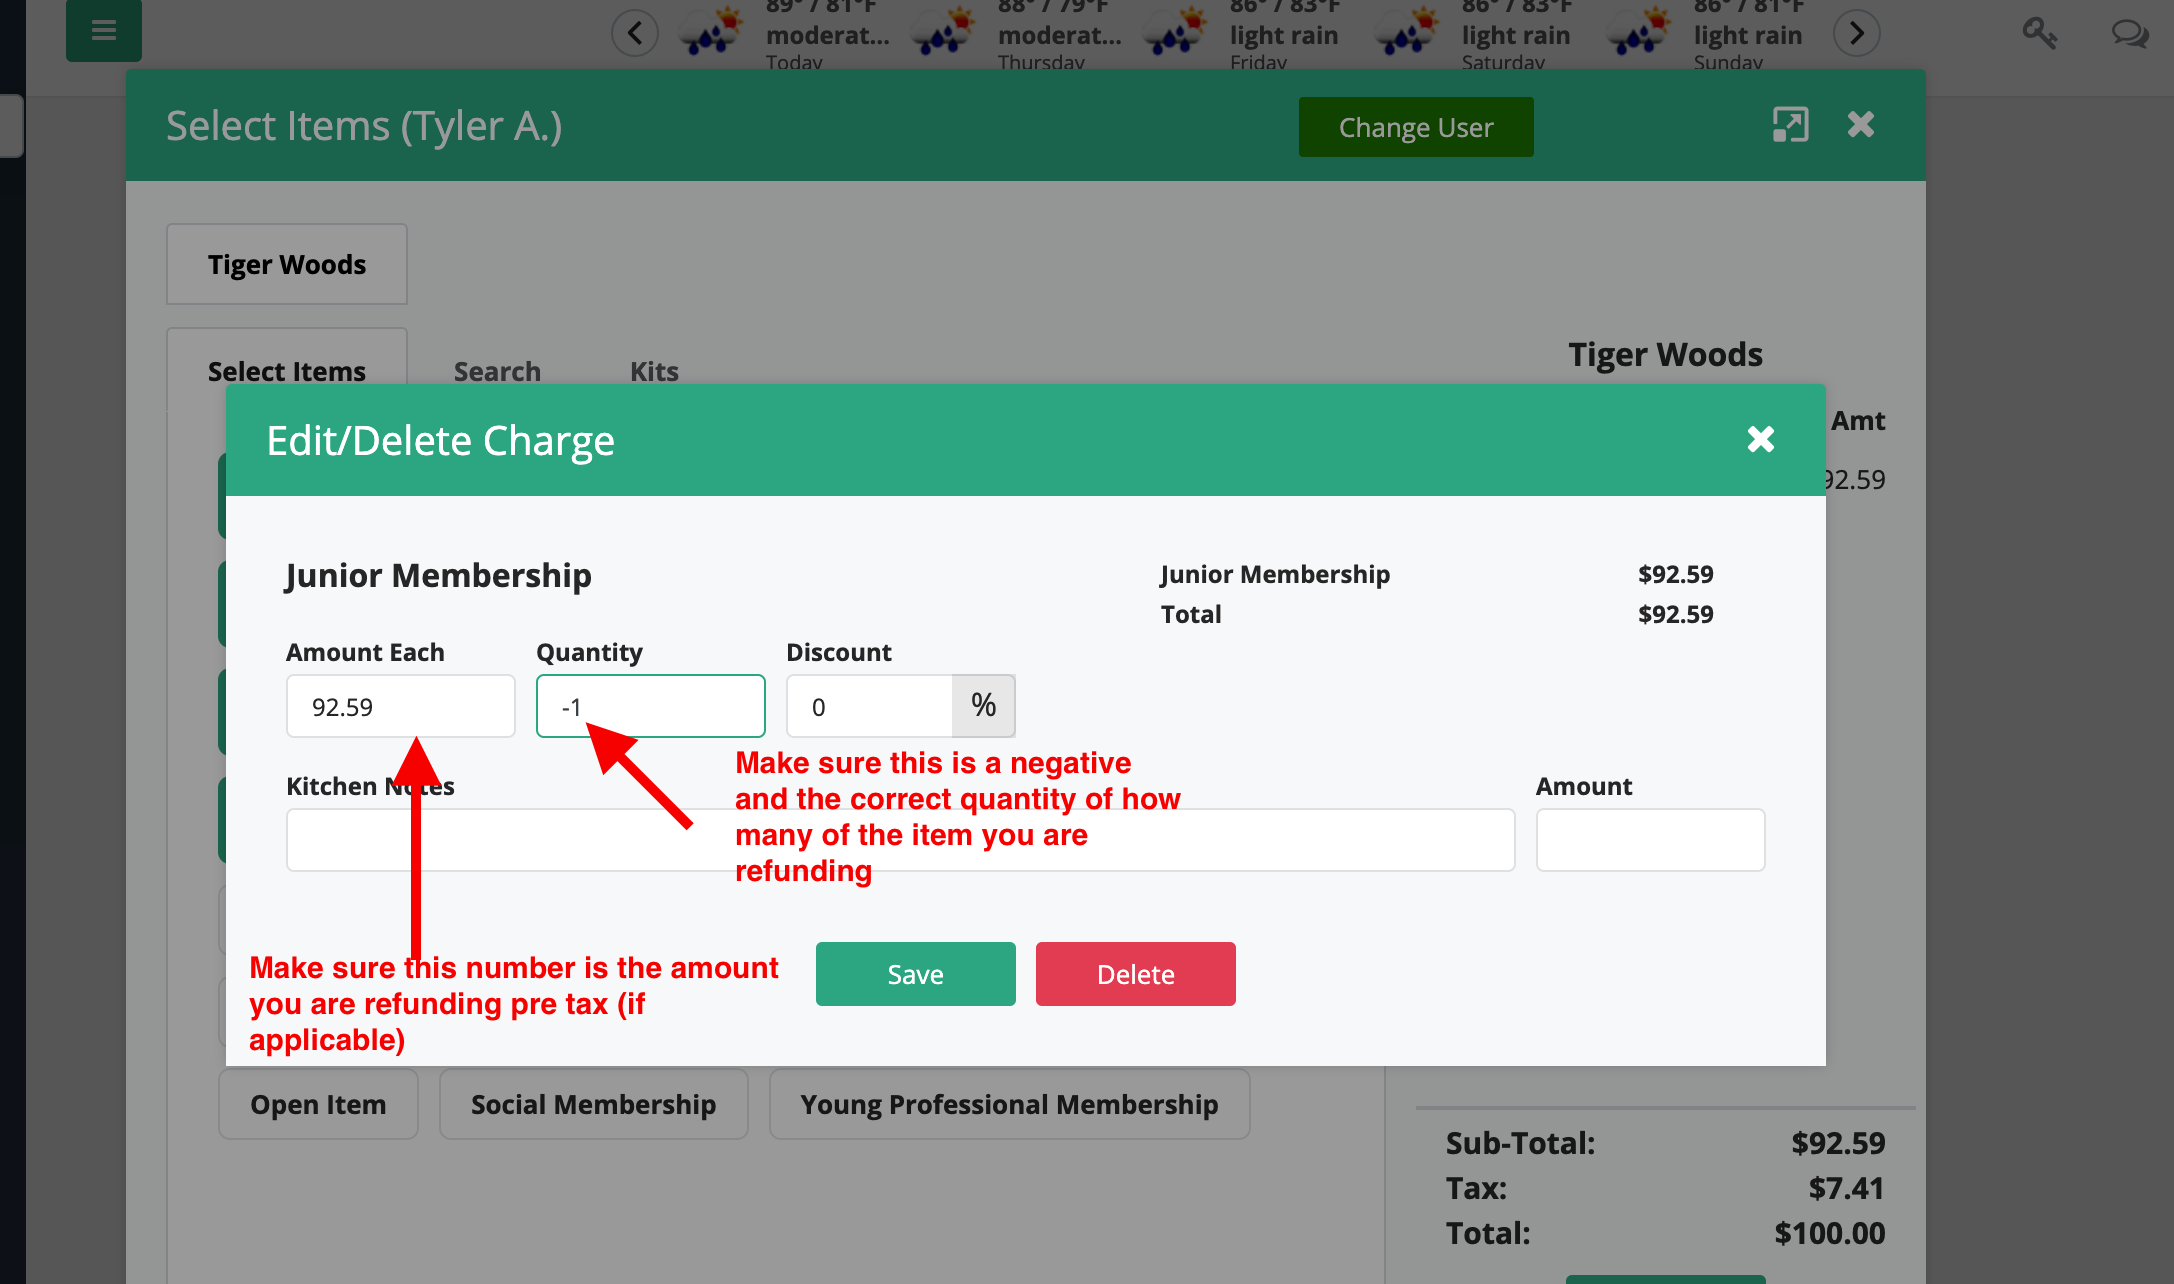Delete the Junior Membership charge

[1135, 974]
